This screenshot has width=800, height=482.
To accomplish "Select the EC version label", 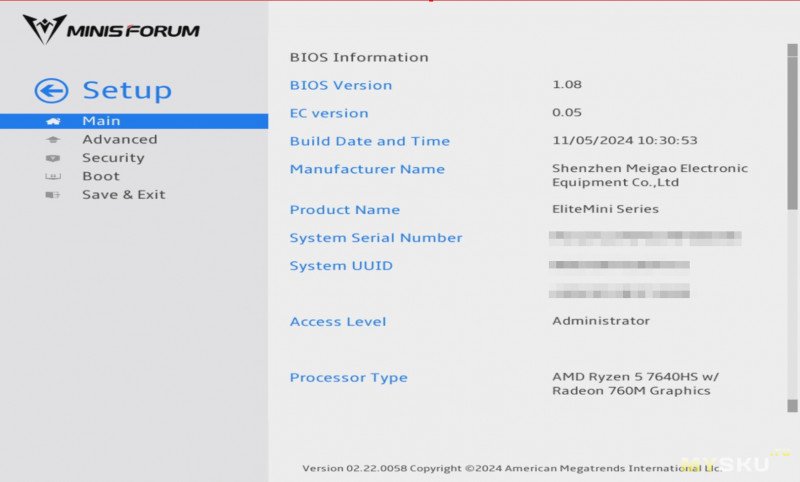I will point(329,113).
